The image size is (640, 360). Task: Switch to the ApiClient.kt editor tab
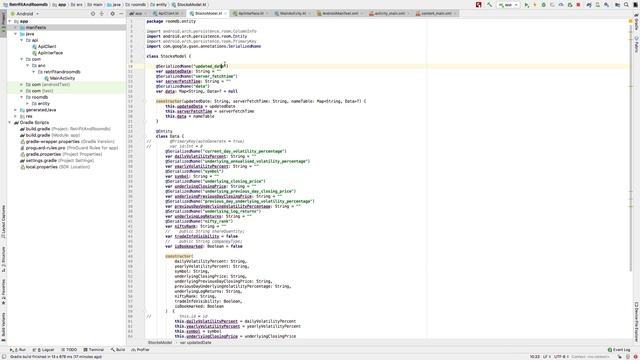click(168, 13)
